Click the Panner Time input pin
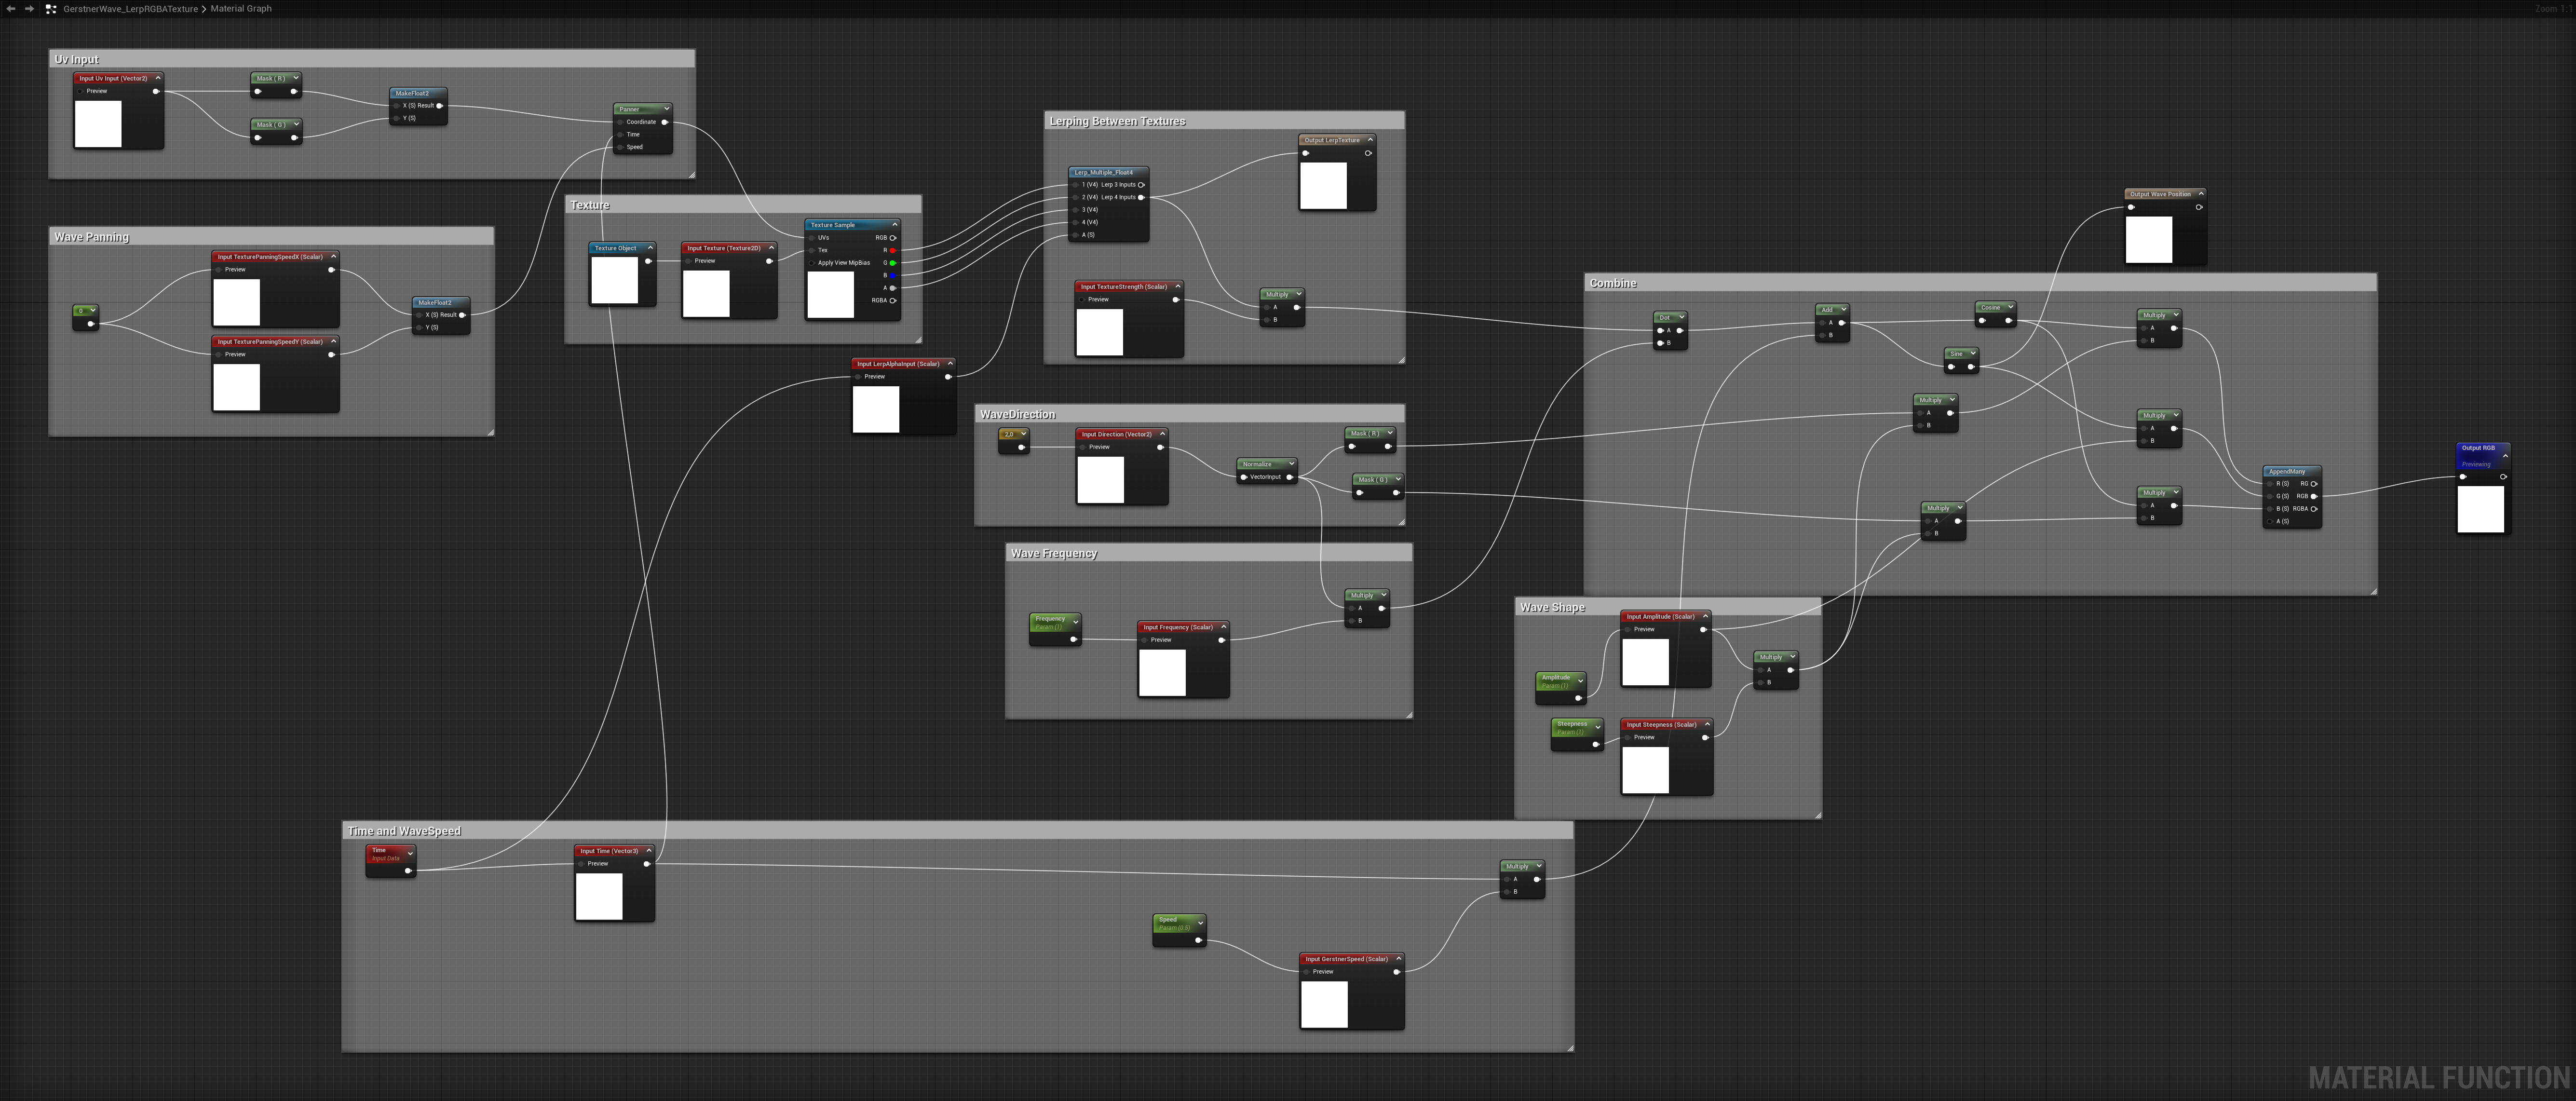The image size is (2576, 1101). pyautogui.click(x=620, y=134)
